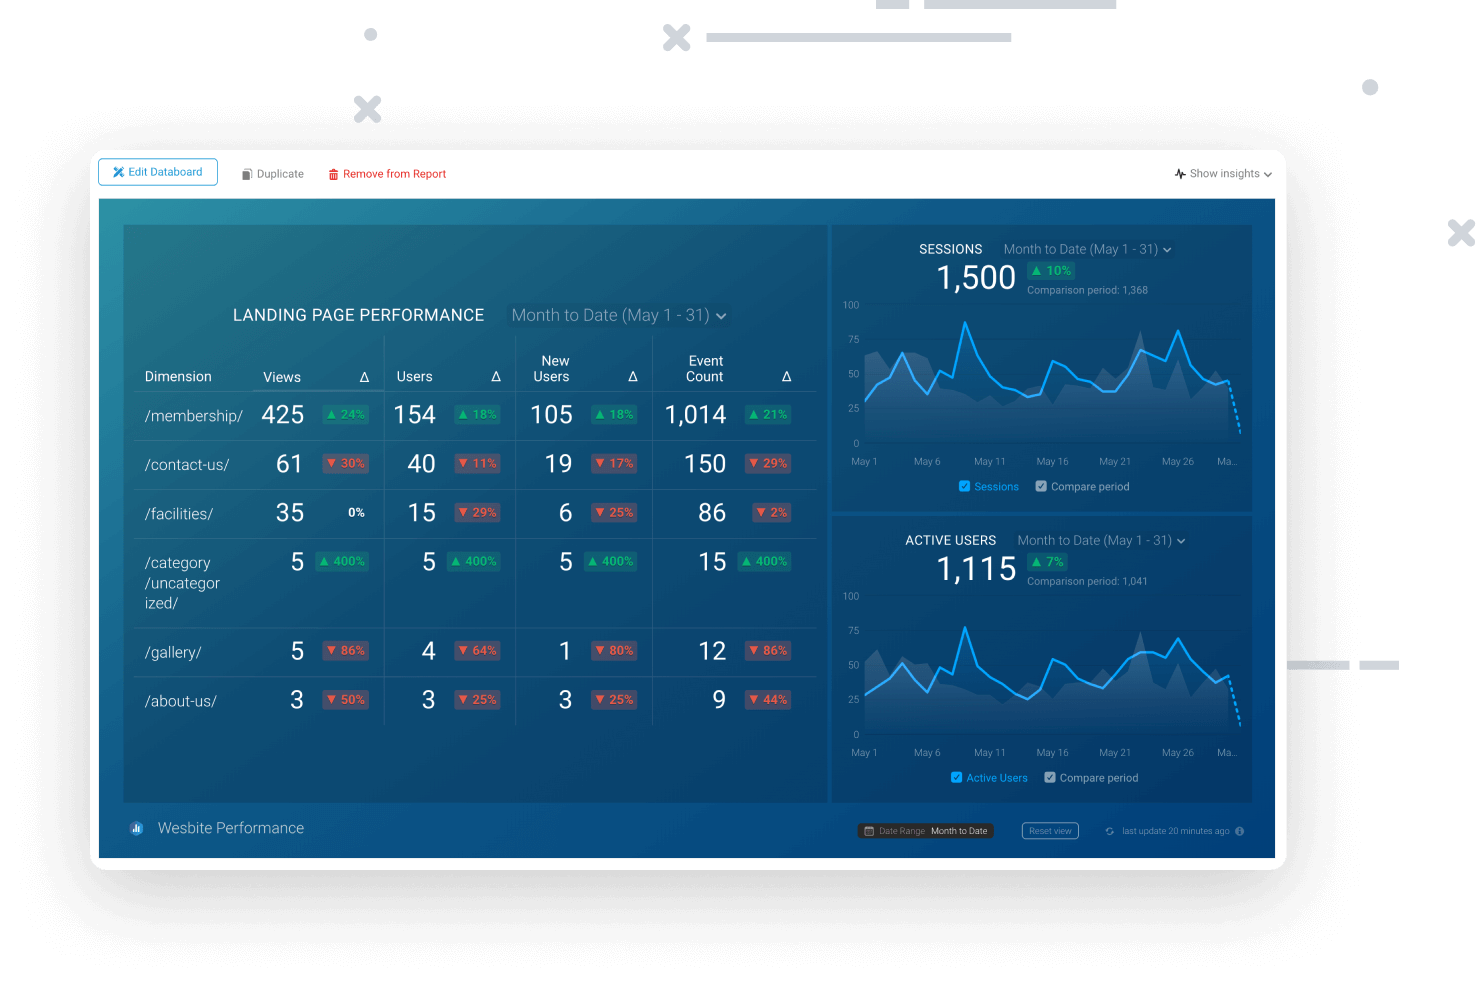Click the wrench icon on Edit Databoard button
Viewport: 1476px width, 984px height.
click(117, 172)
